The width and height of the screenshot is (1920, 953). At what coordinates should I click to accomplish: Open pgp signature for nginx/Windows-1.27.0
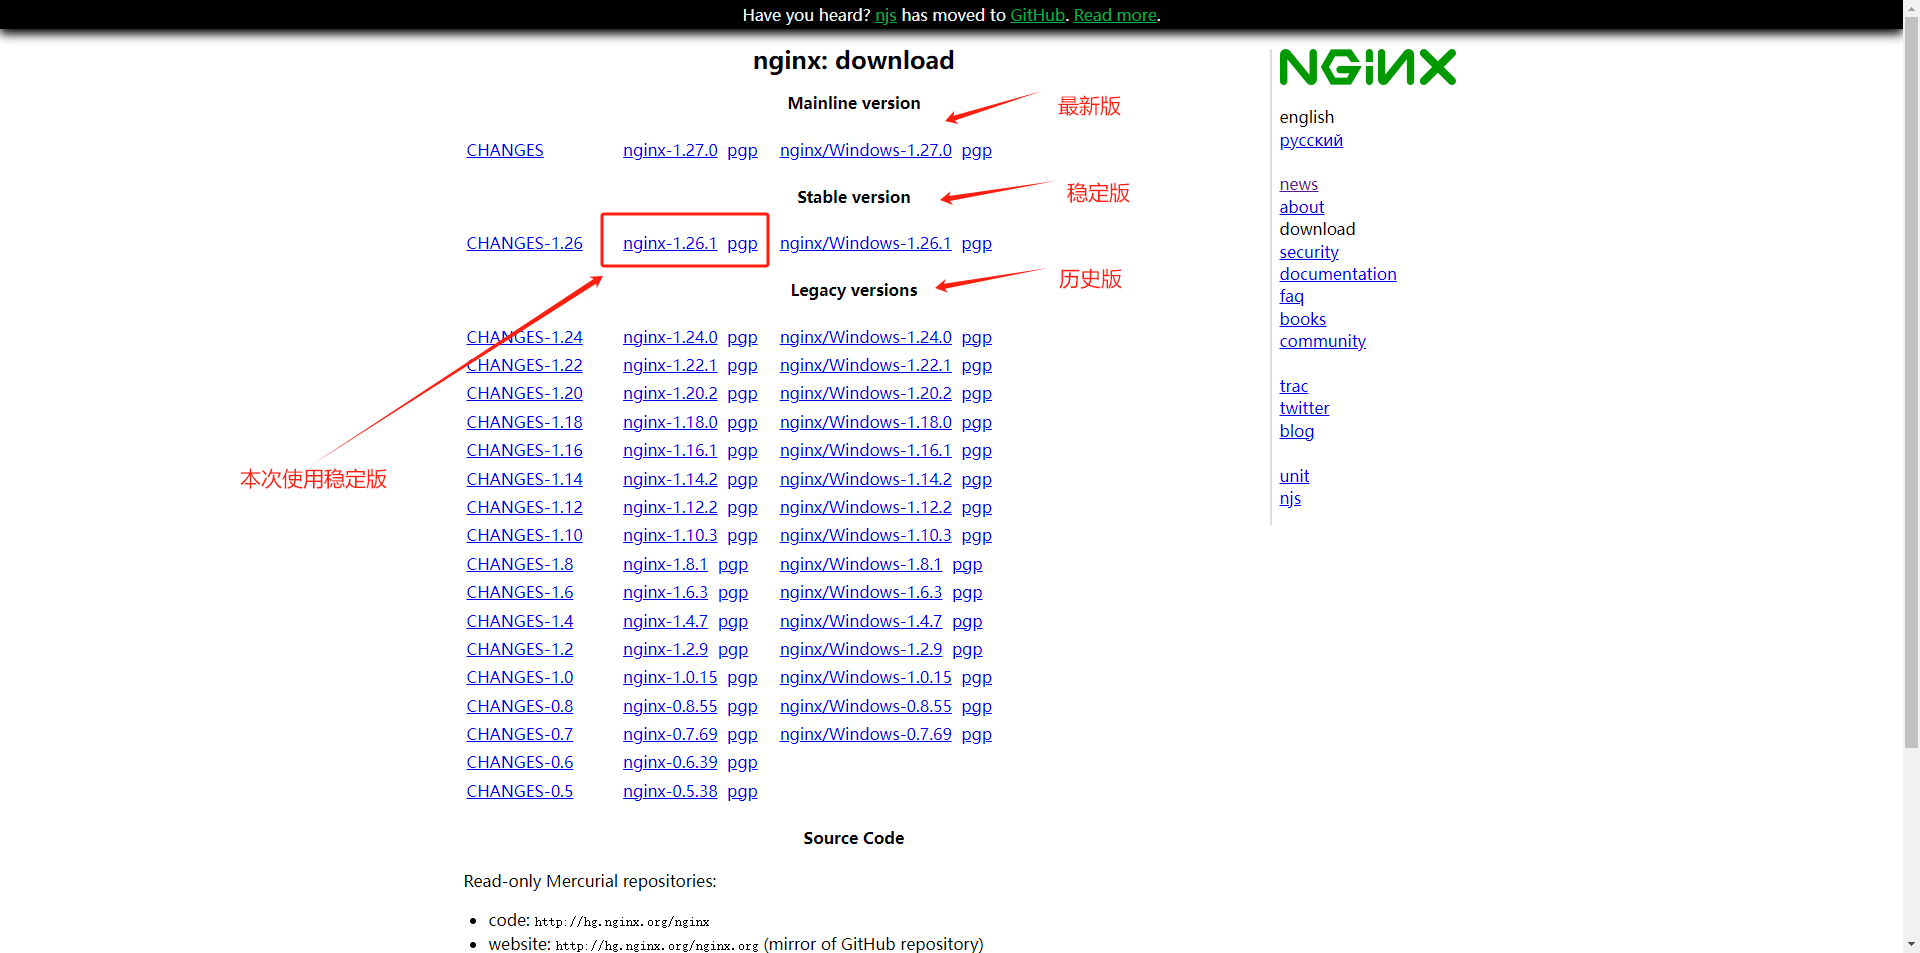tap(977, 150)
